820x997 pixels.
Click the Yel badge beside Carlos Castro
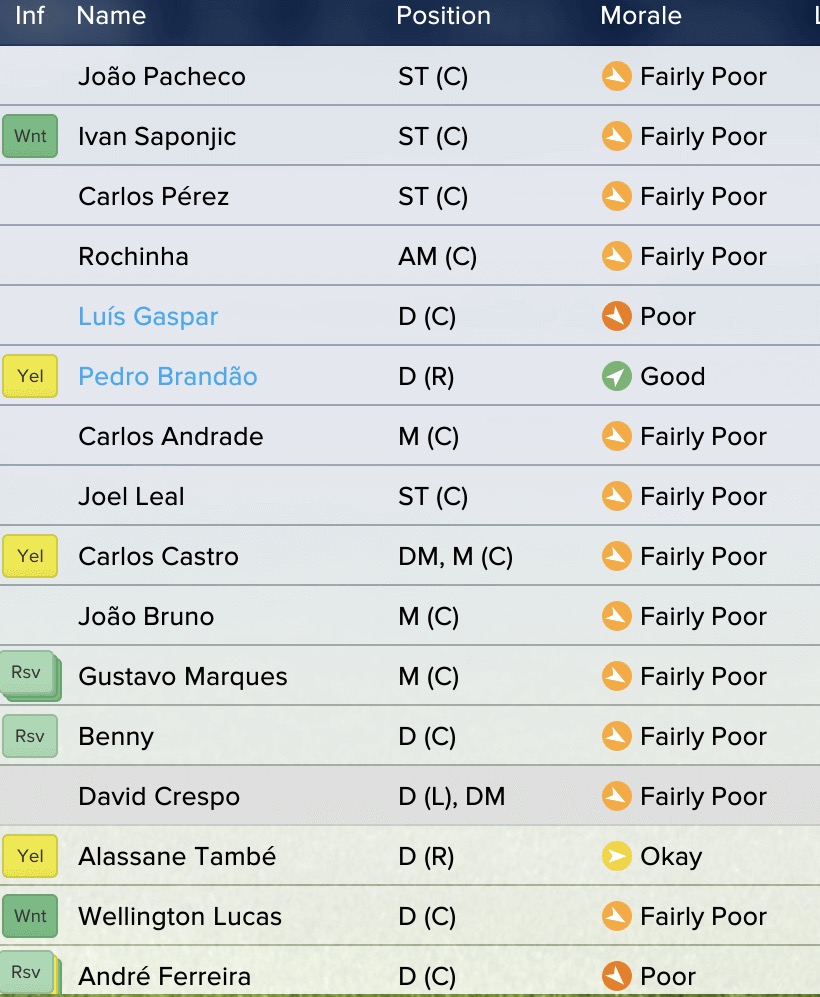click(x=30, y=556)
